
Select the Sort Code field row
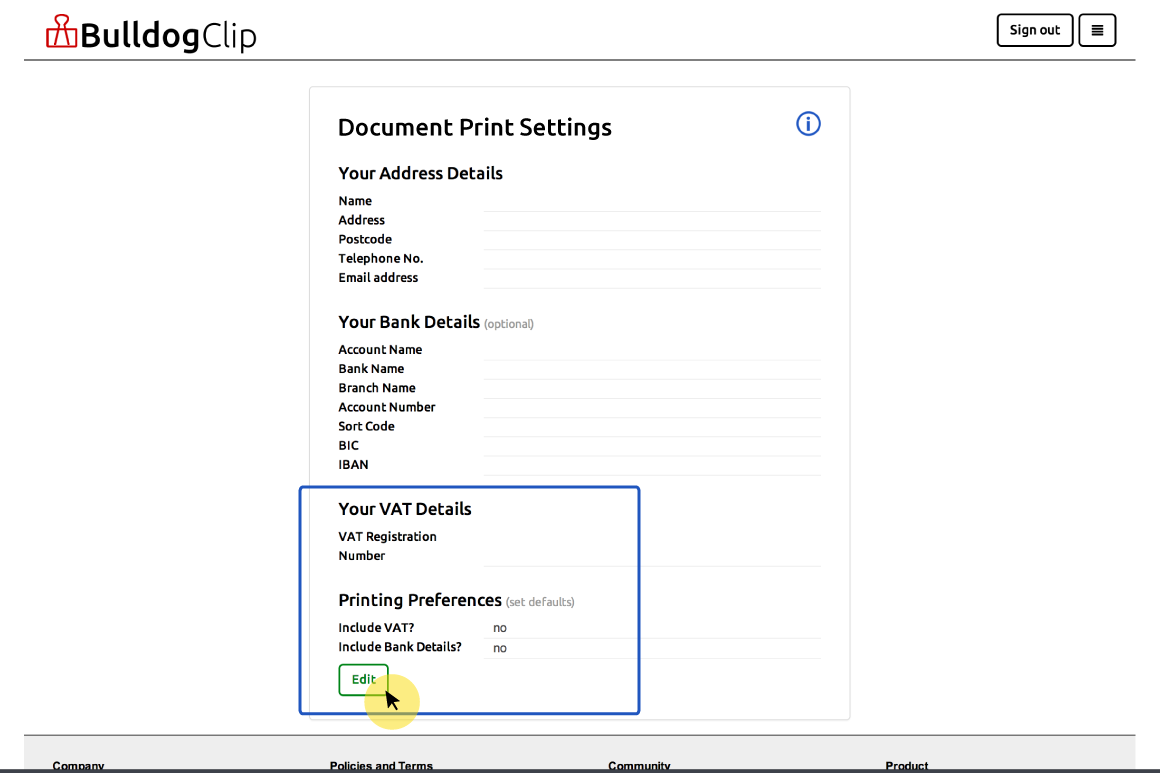578,427
